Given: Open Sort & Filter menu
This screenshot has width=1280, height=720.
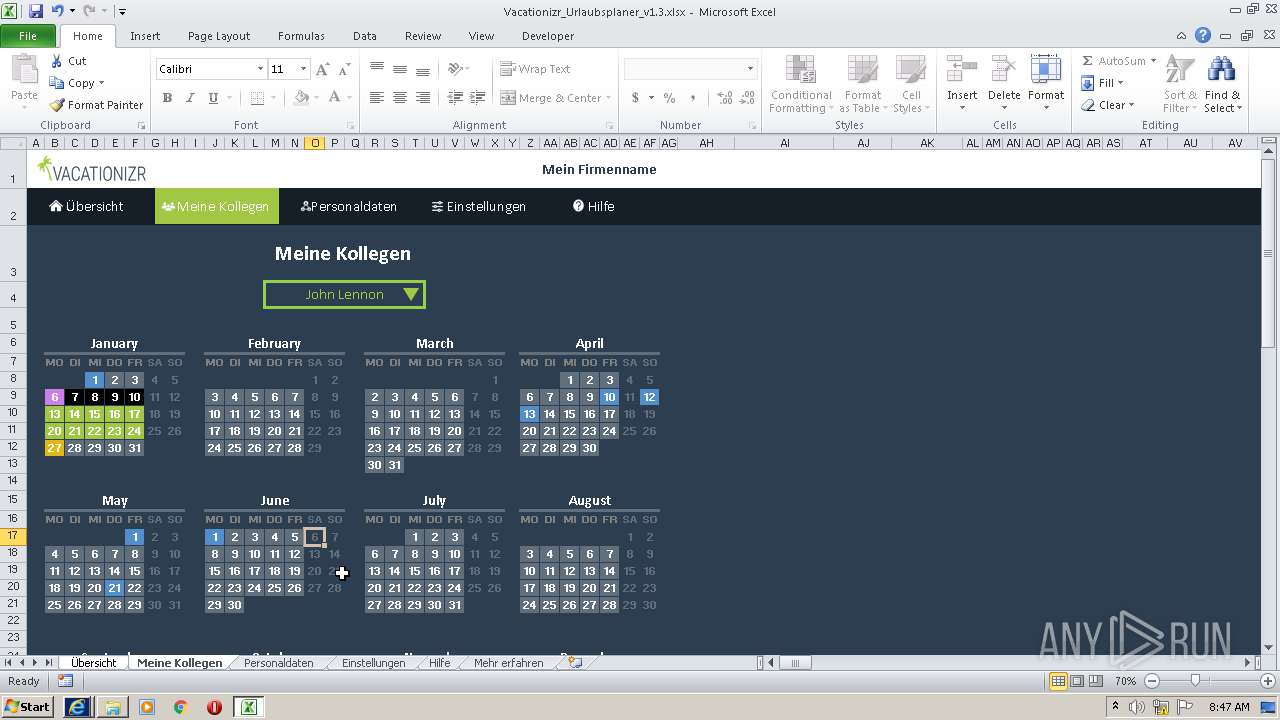Looking at the screenshot, I should click(x=1180, y=85).
